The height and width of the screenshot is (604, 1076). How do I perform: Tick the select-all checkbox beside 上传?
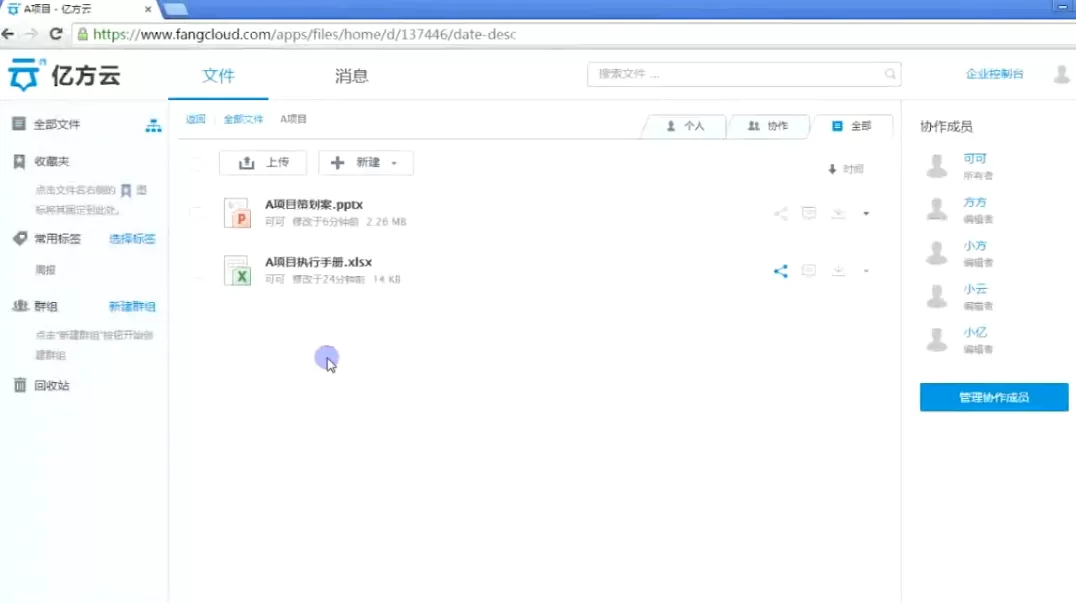(x=196, y=163)
